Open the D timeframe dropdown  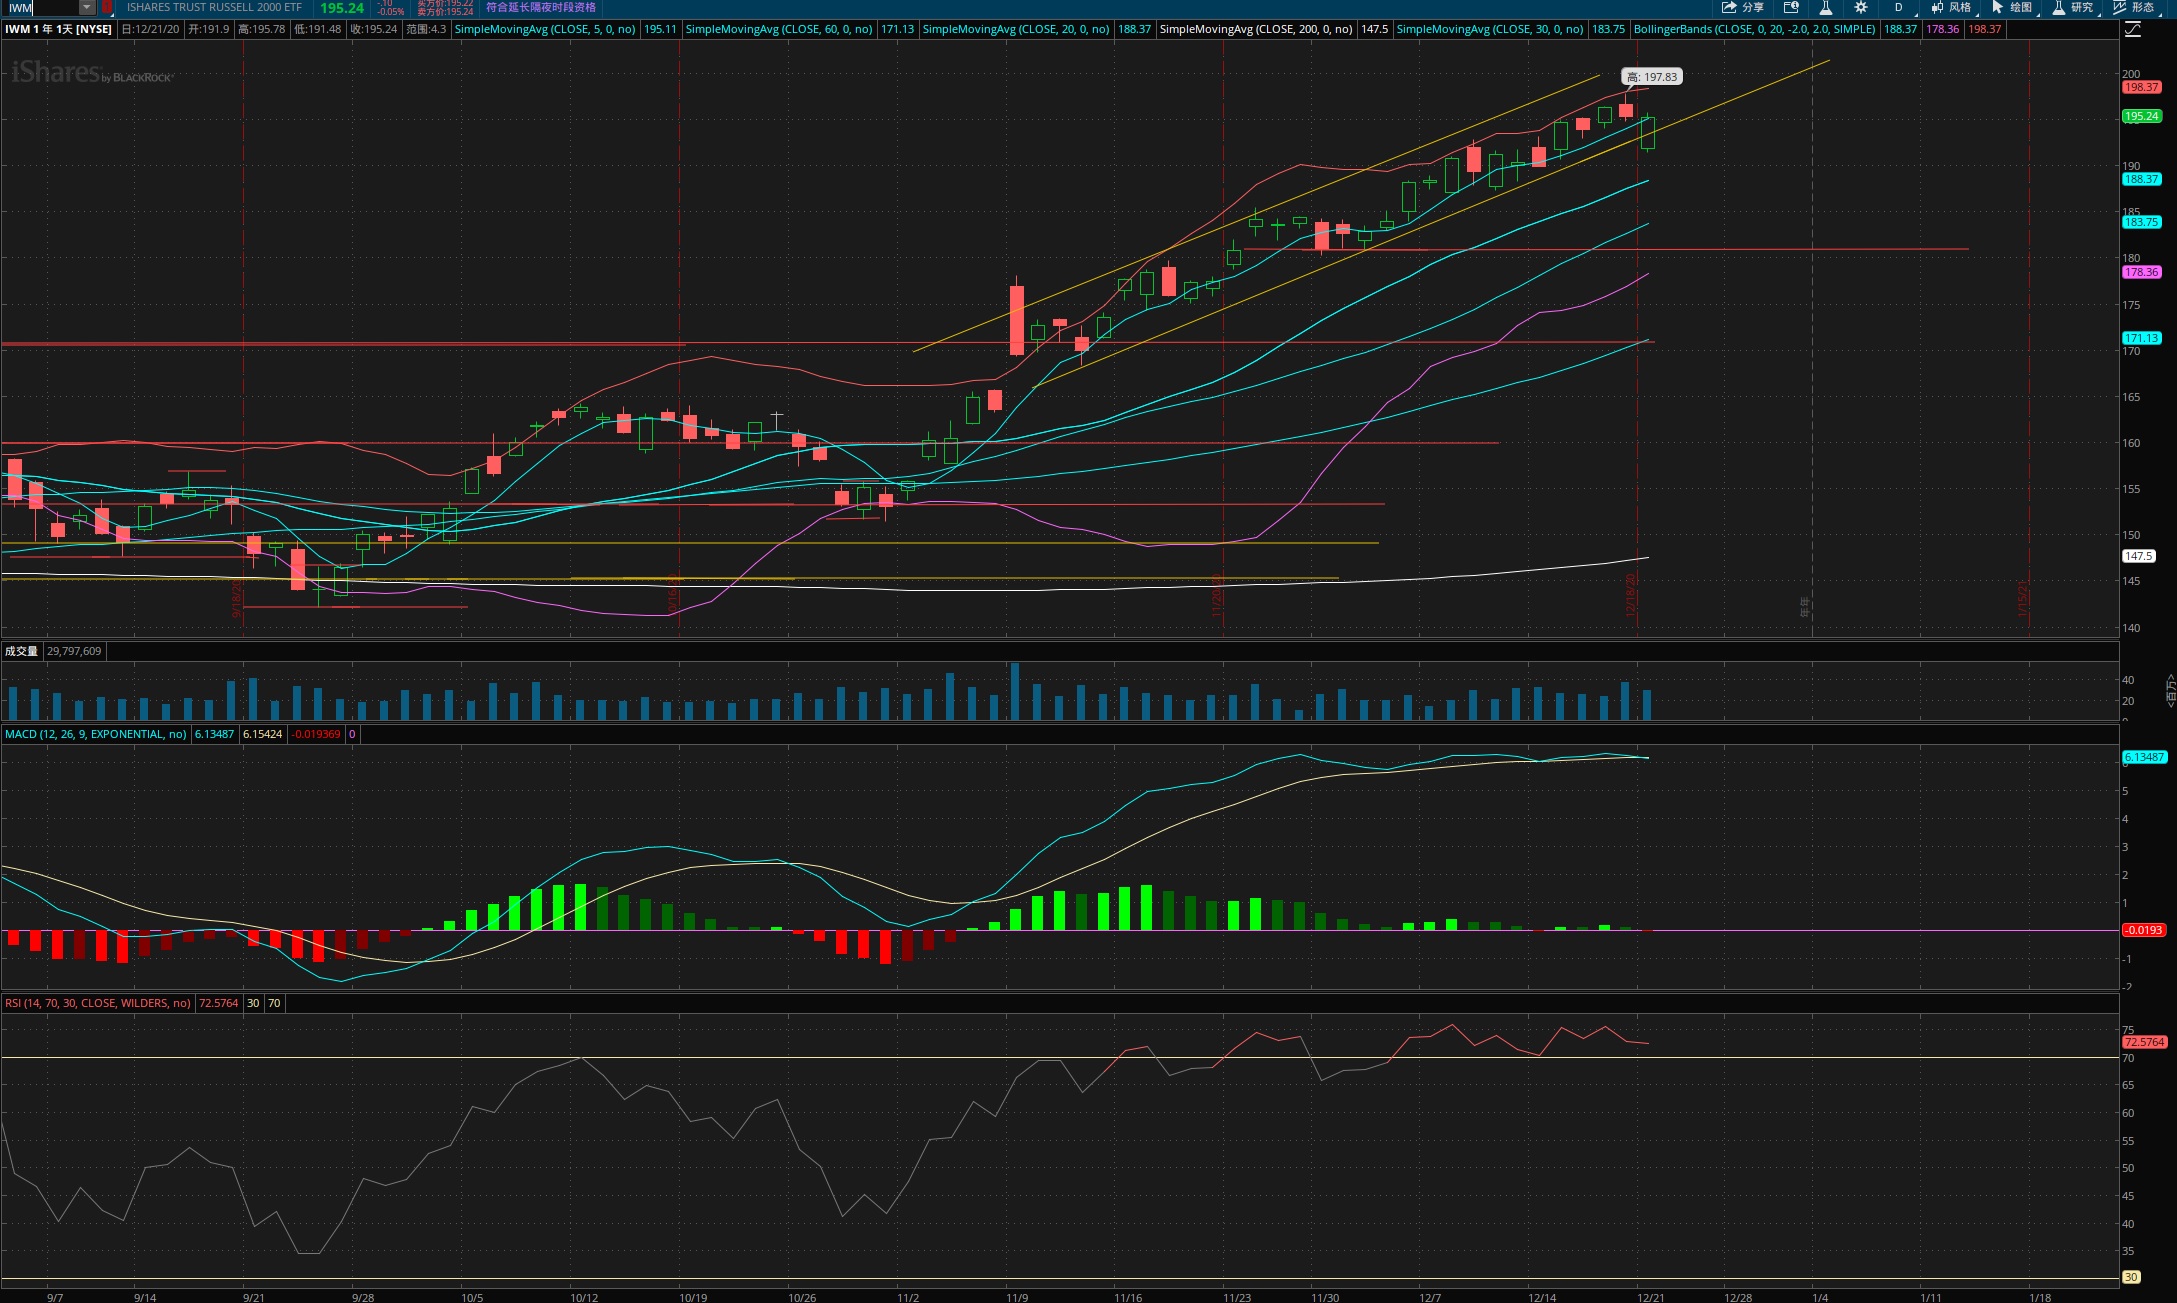pos(1899,7)
